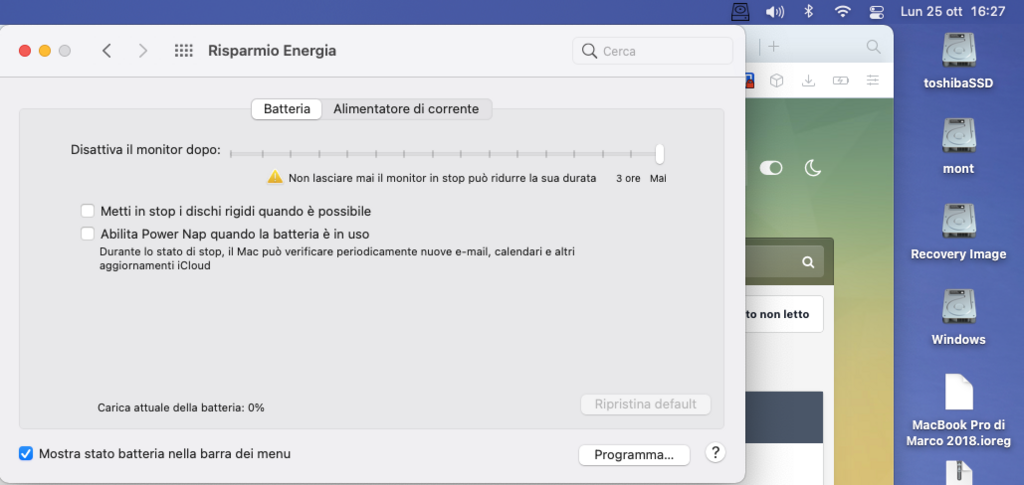Enable Abilita Power Nap checkbox
The height and width of the screenshot is (485, 1024).
(x=88, y=233)
